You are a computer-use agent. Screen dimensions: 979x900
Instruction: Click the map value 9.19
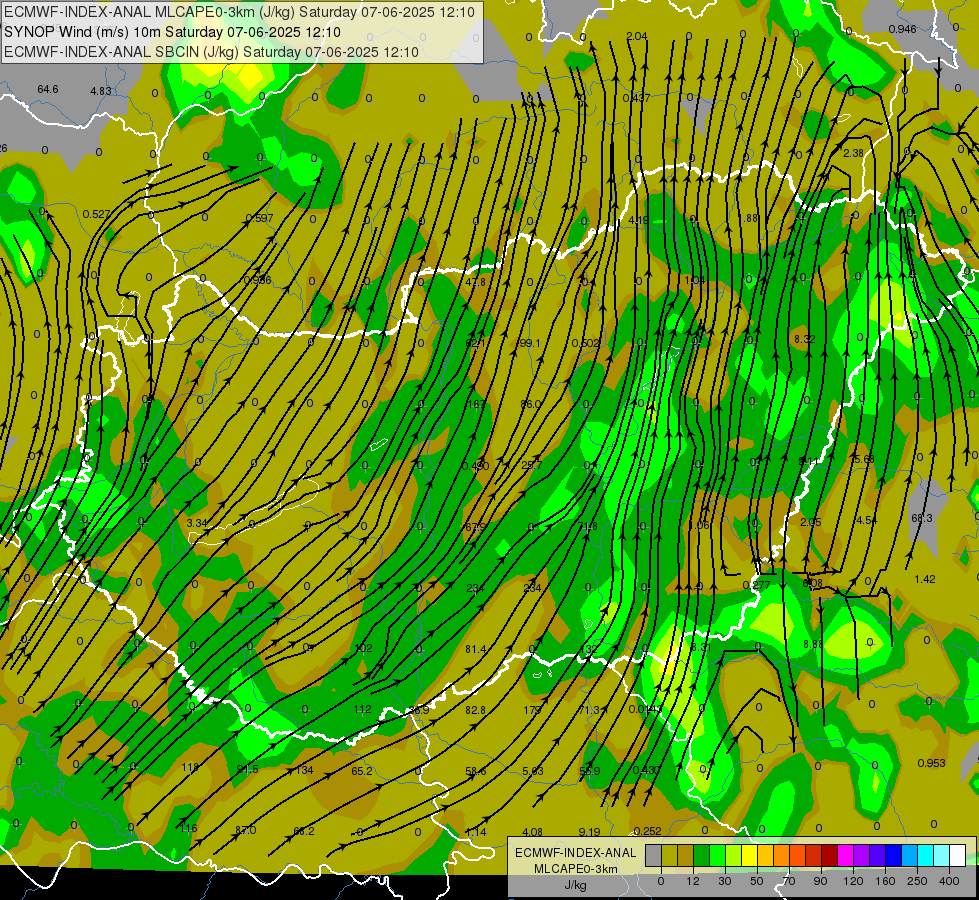(589, 831)
